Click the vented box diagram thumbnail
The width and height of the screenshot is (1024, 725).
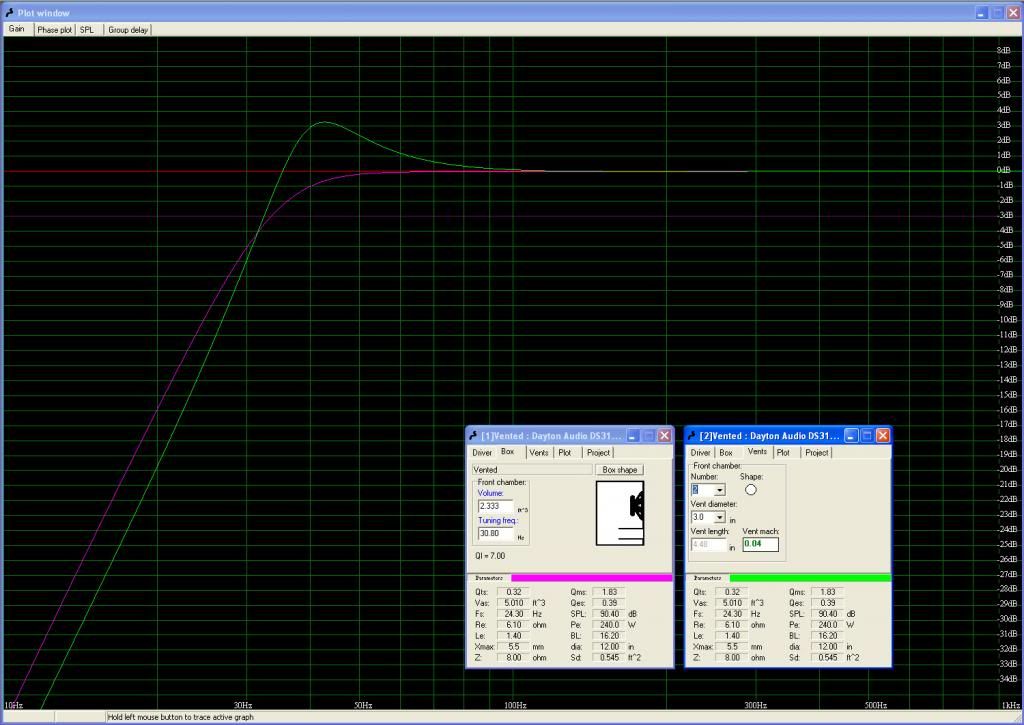pyautogui.click(x=620, y=513)
